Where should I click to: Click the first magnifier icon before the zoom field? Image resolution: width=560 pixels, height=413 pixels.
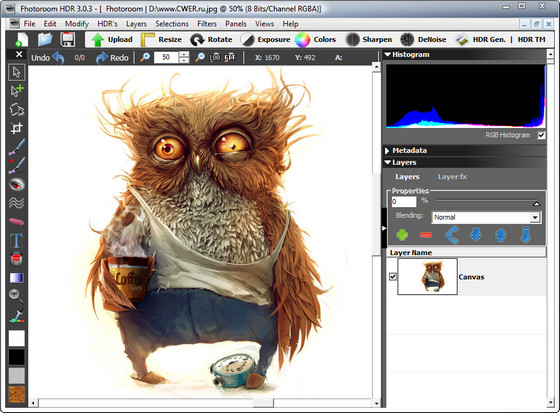point(145,57)
